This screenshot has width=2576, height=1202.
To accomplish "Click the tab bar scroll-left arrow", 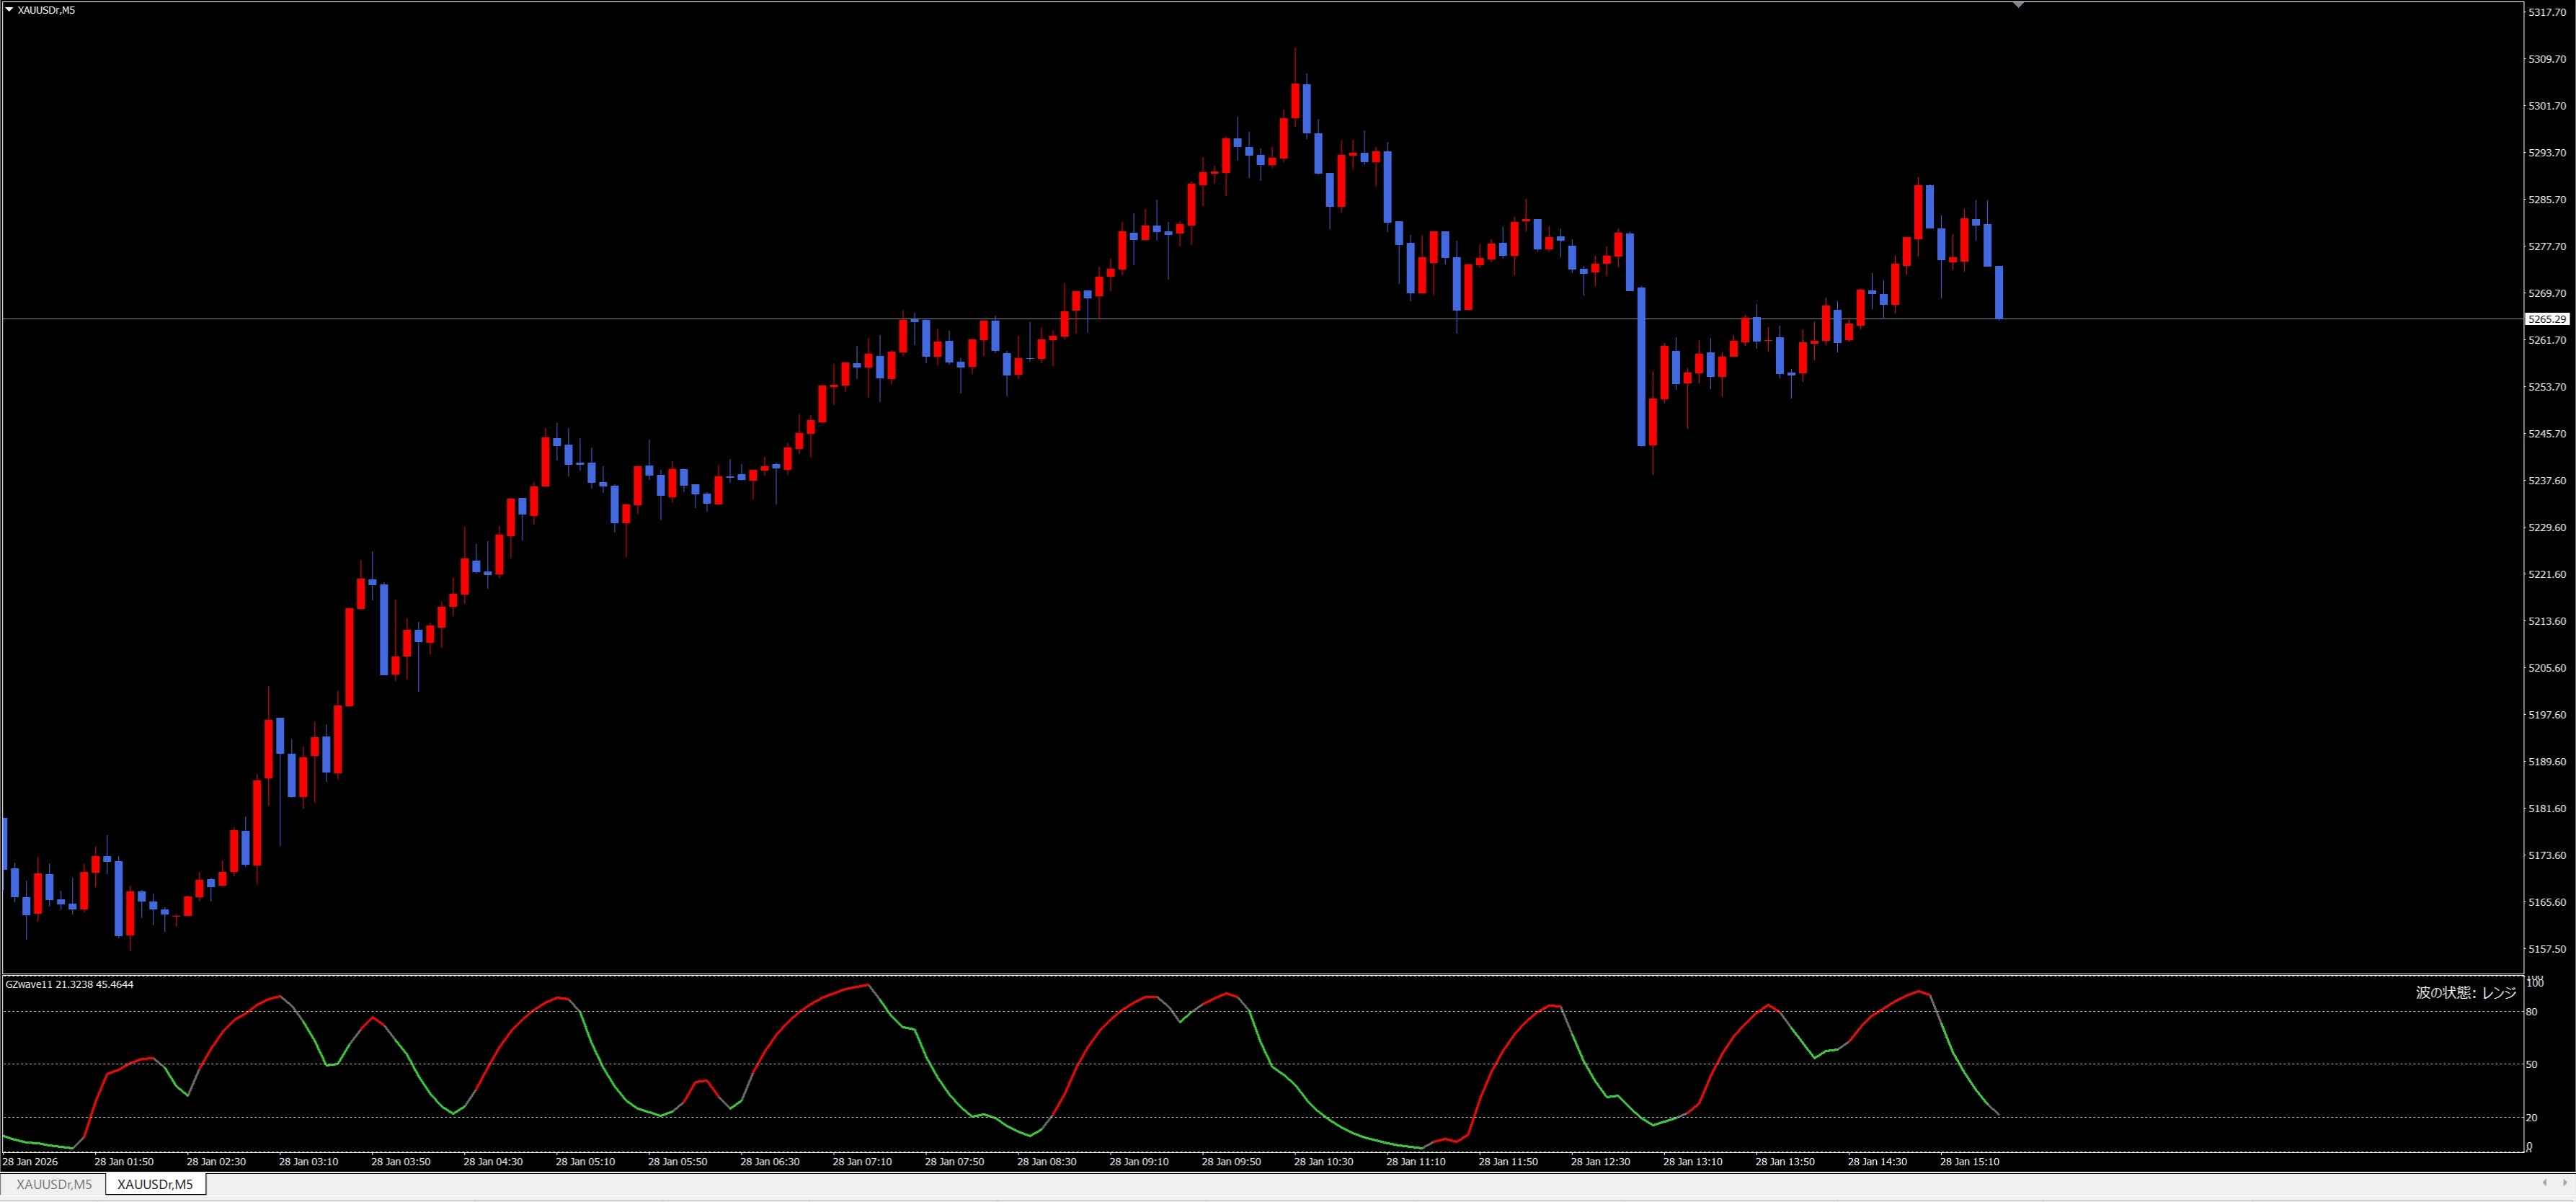I will click(x=2545, y=1184).
